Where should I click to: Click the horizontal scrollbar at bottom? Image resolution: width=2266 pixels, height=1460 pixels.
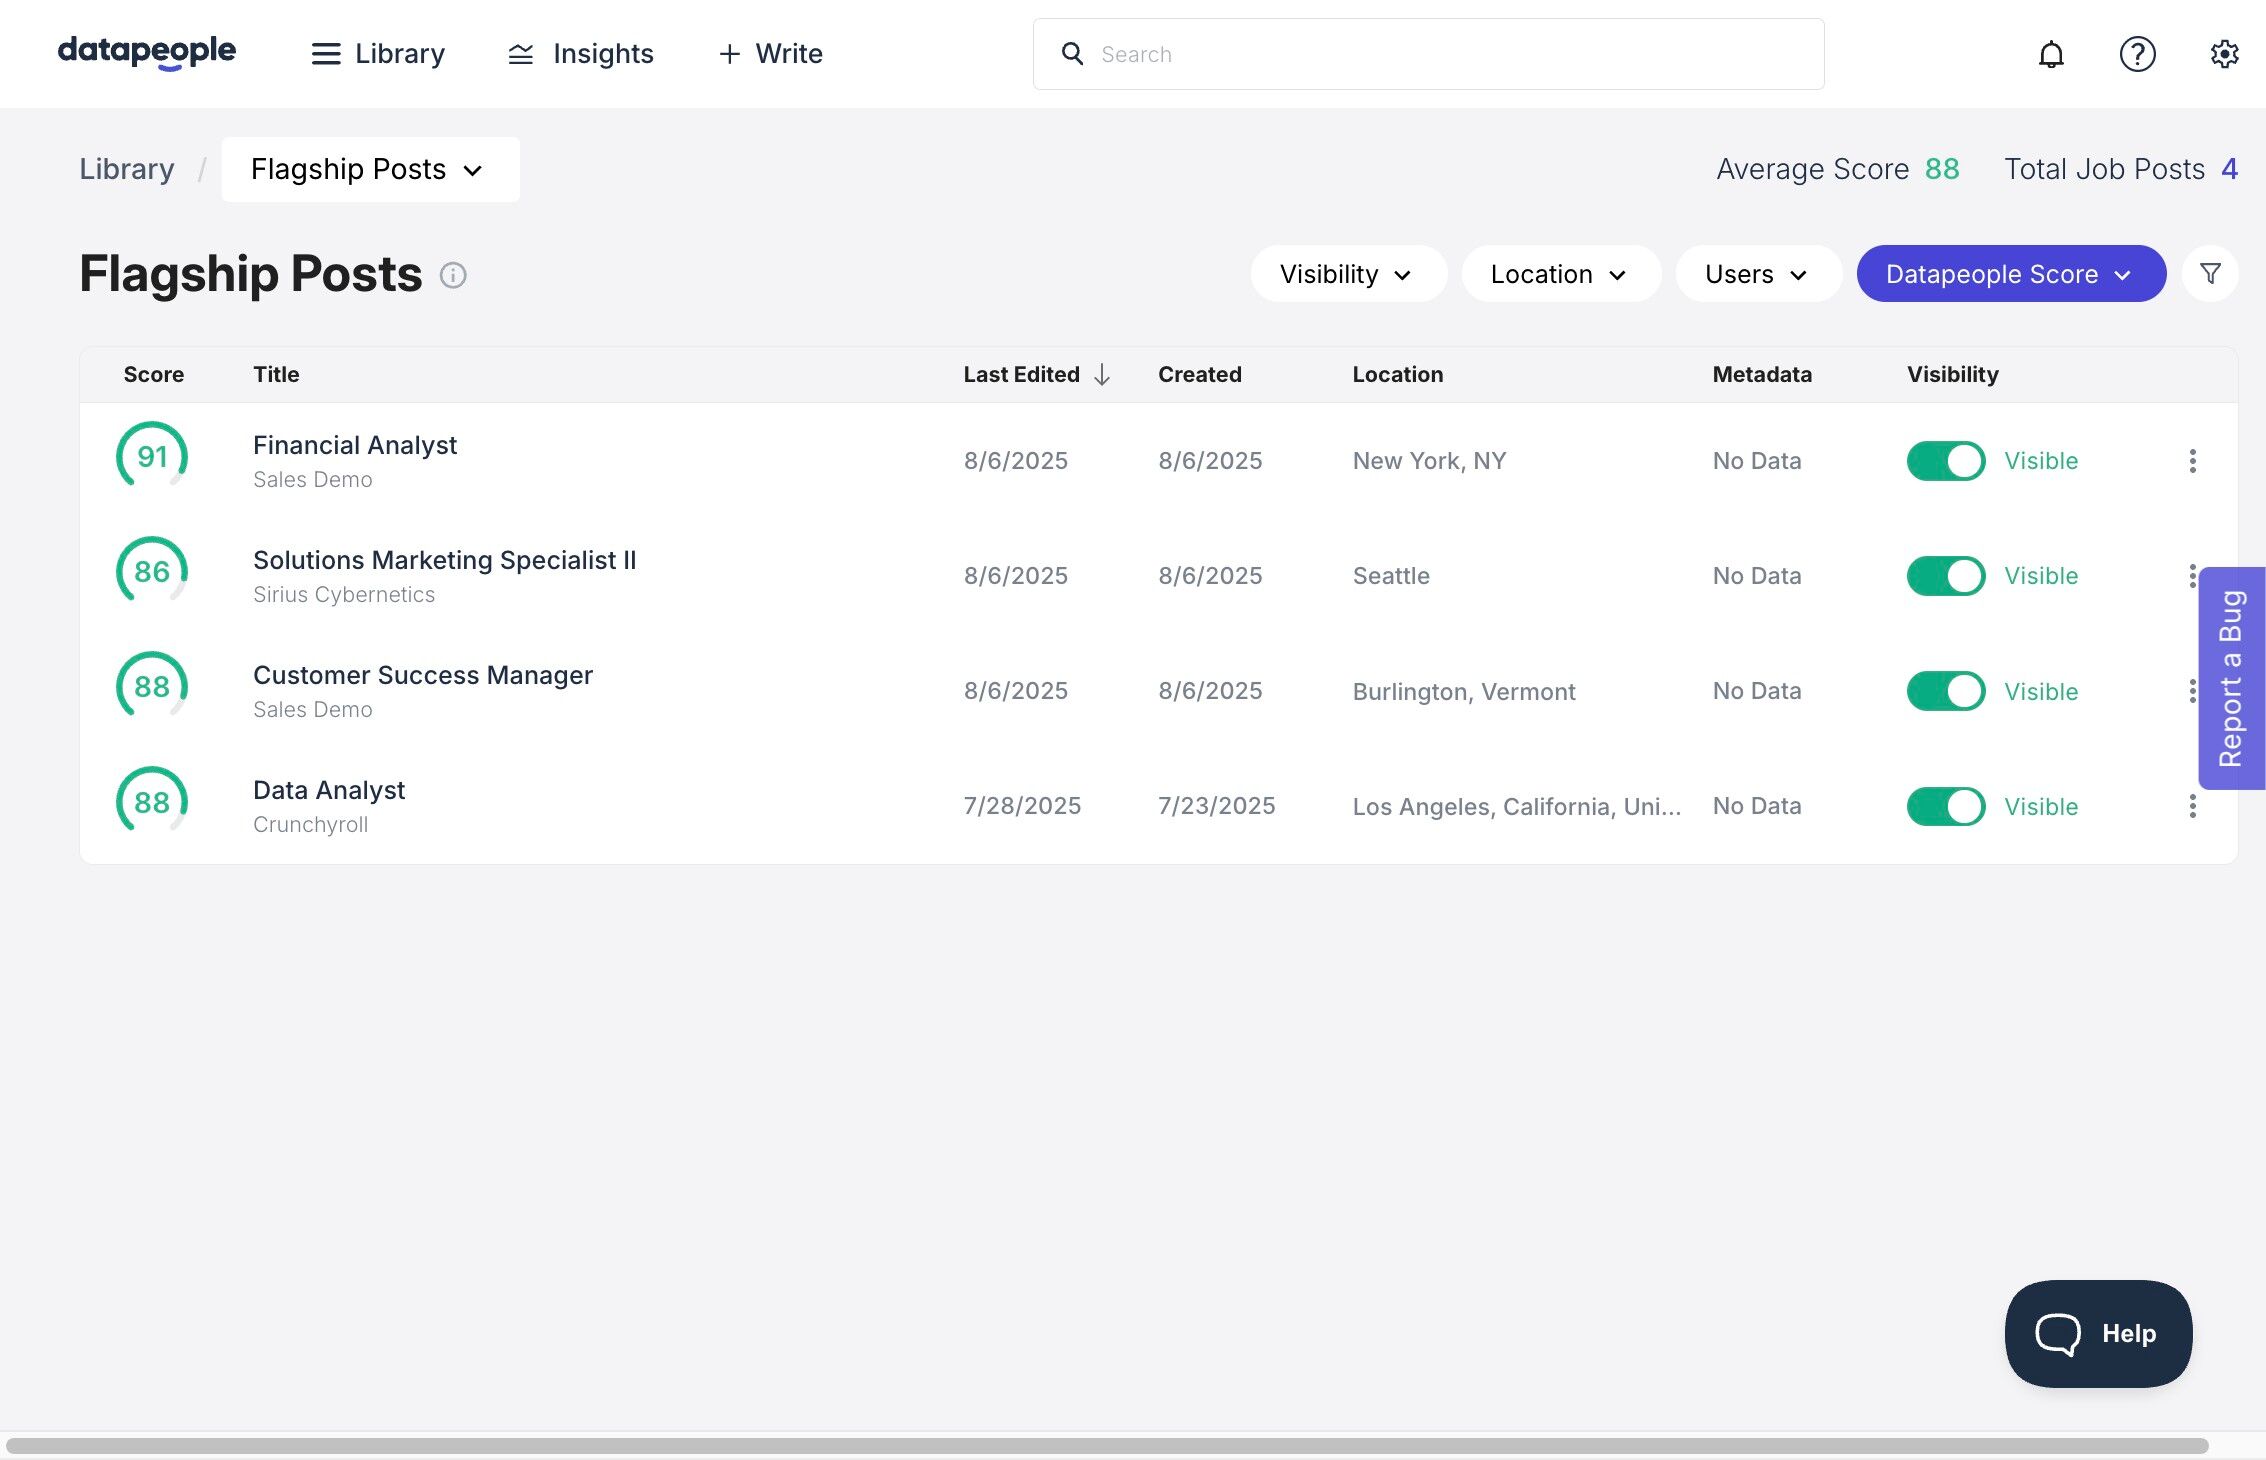(1106, 1446)
